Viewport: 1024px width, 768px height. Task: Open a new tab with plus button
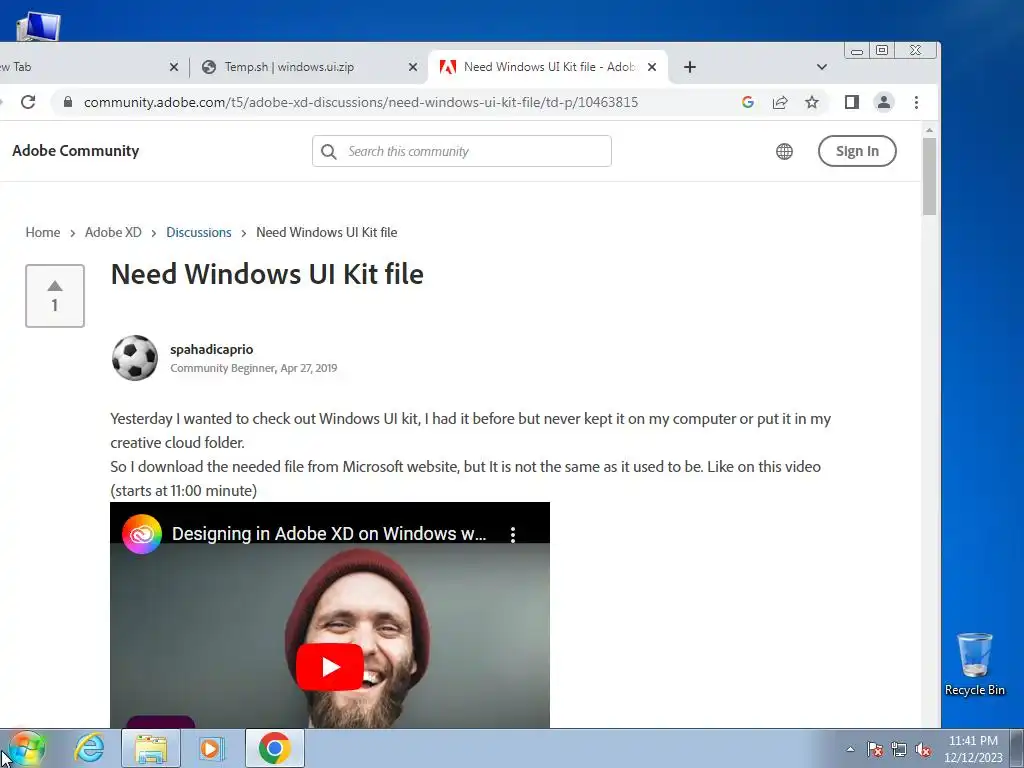[x=690, y=67]
